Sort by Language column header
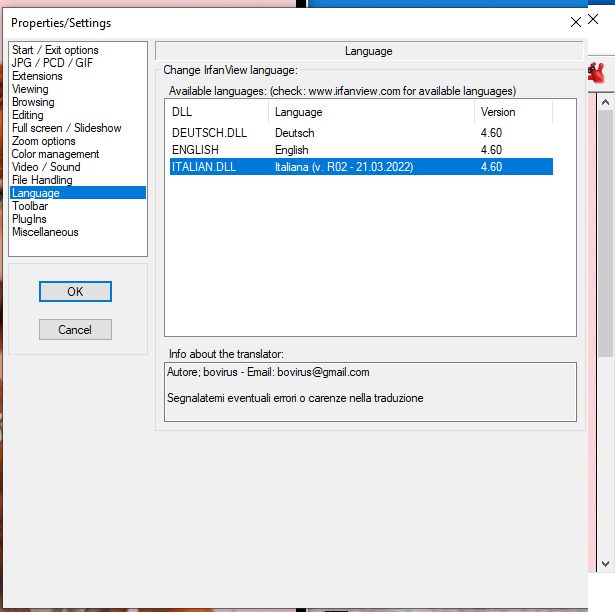 (x=371, y=112)
